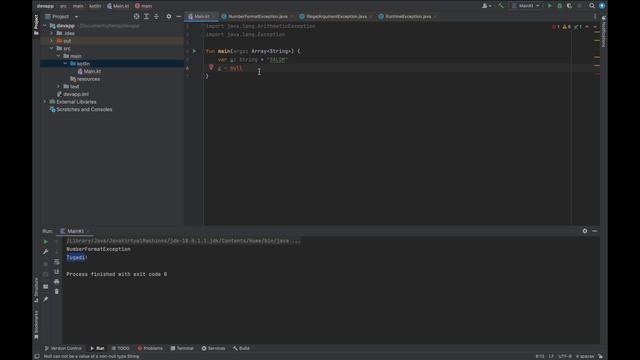Image resolution: width=640 pixels, height=360 pixels.
Task: Open Services tool window
Action: coord(213,348)
